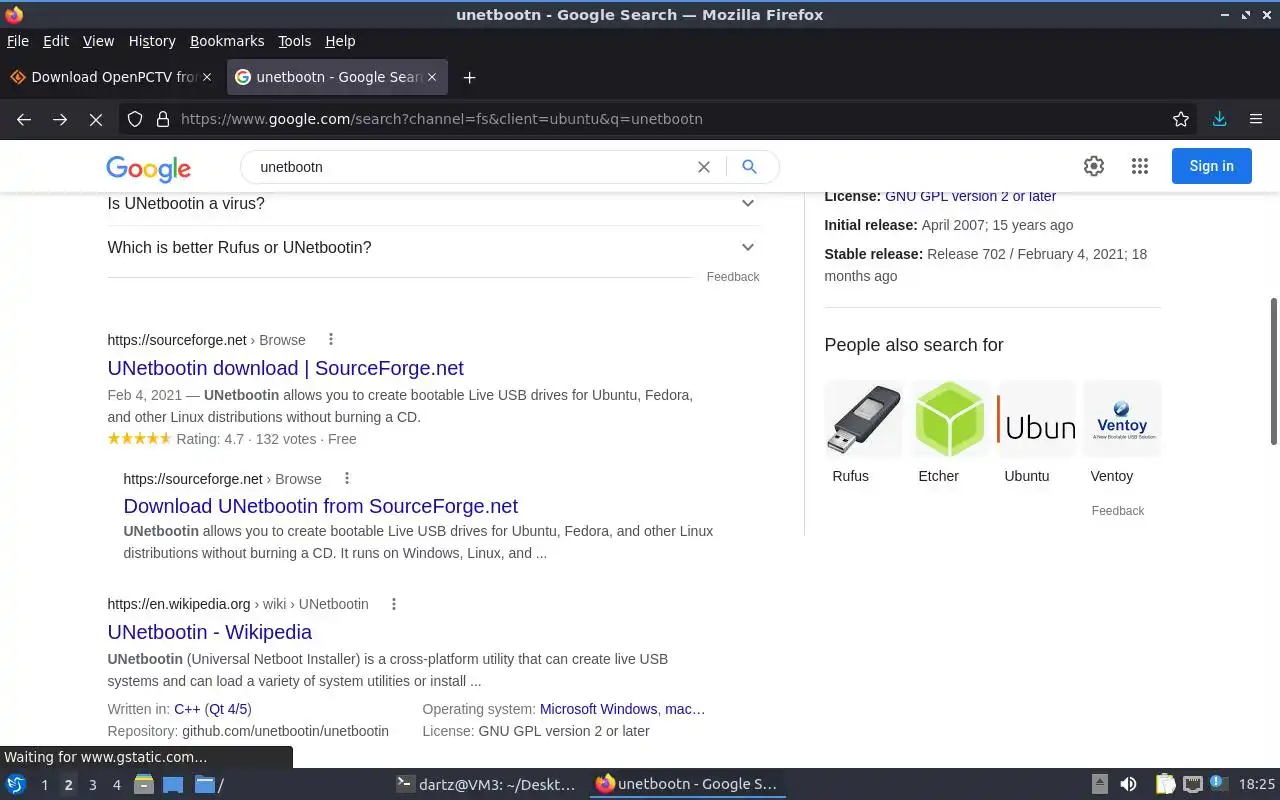Open the Google apps grid
1280x800 pixels.
pos(1140,166)
